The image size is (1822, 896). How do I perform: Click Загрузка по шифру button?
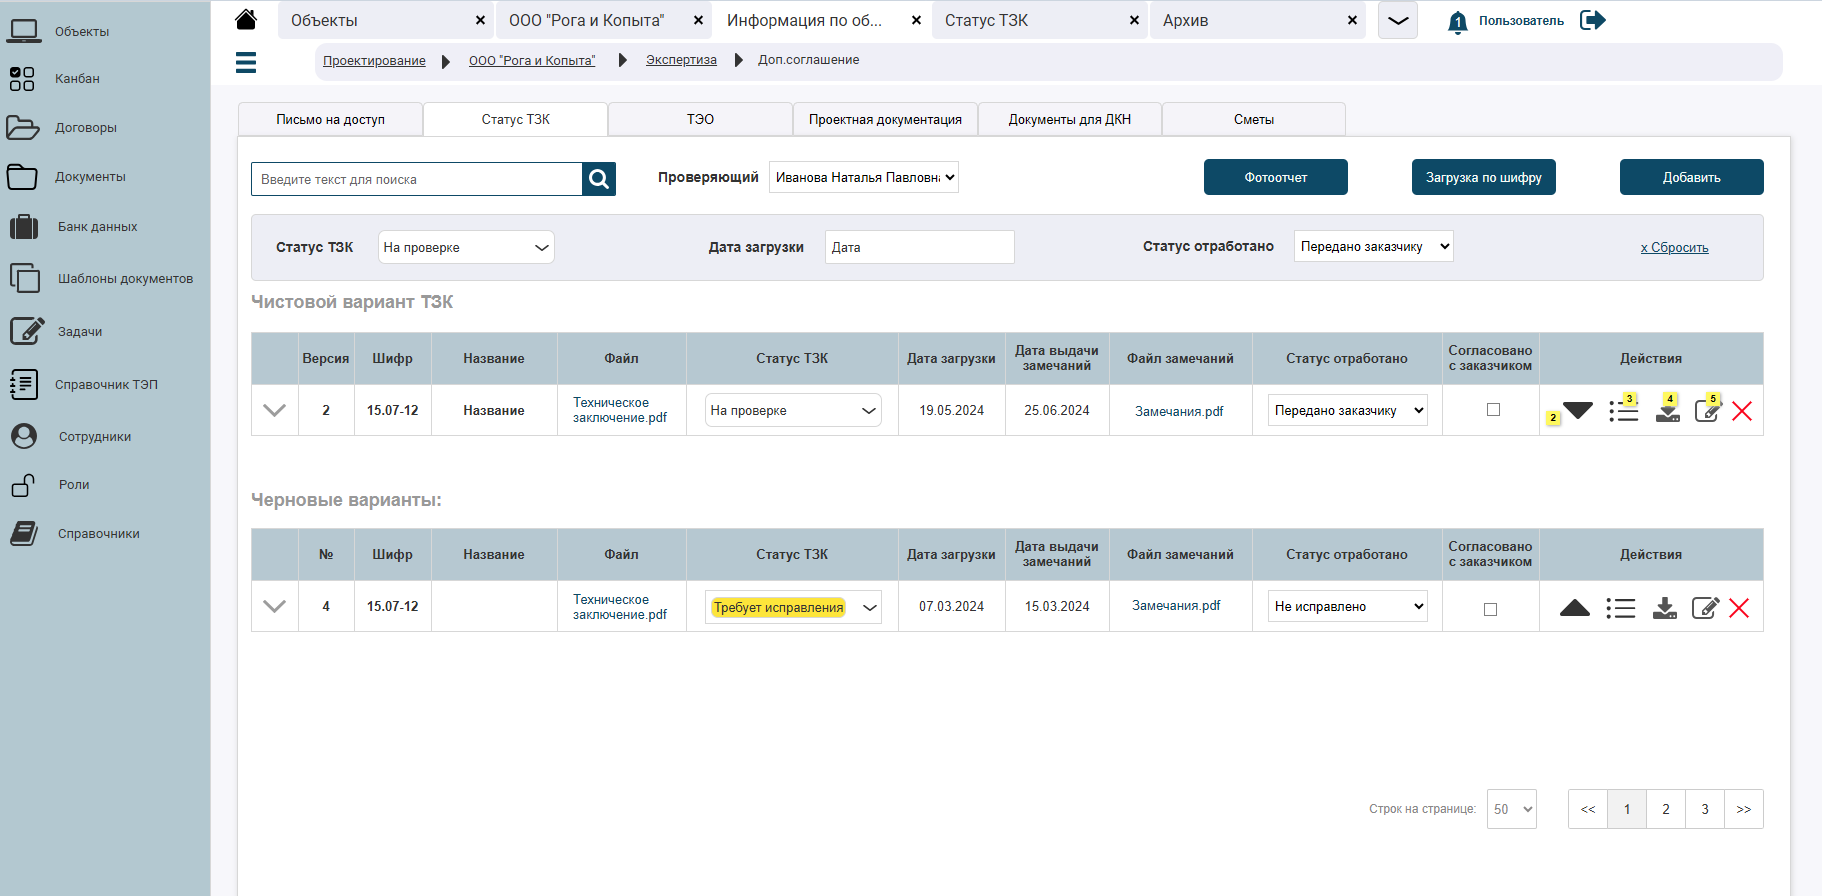(1483, 177)
